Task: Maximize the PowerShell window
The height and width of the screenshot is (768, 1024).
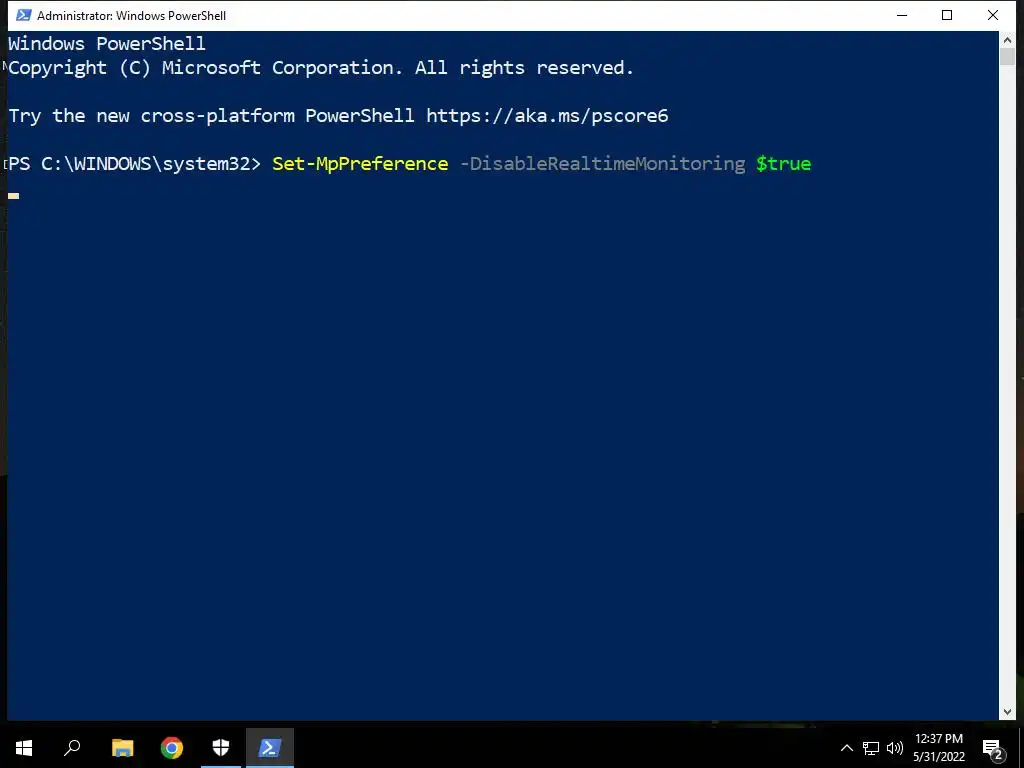Action: tap(947, 15)
